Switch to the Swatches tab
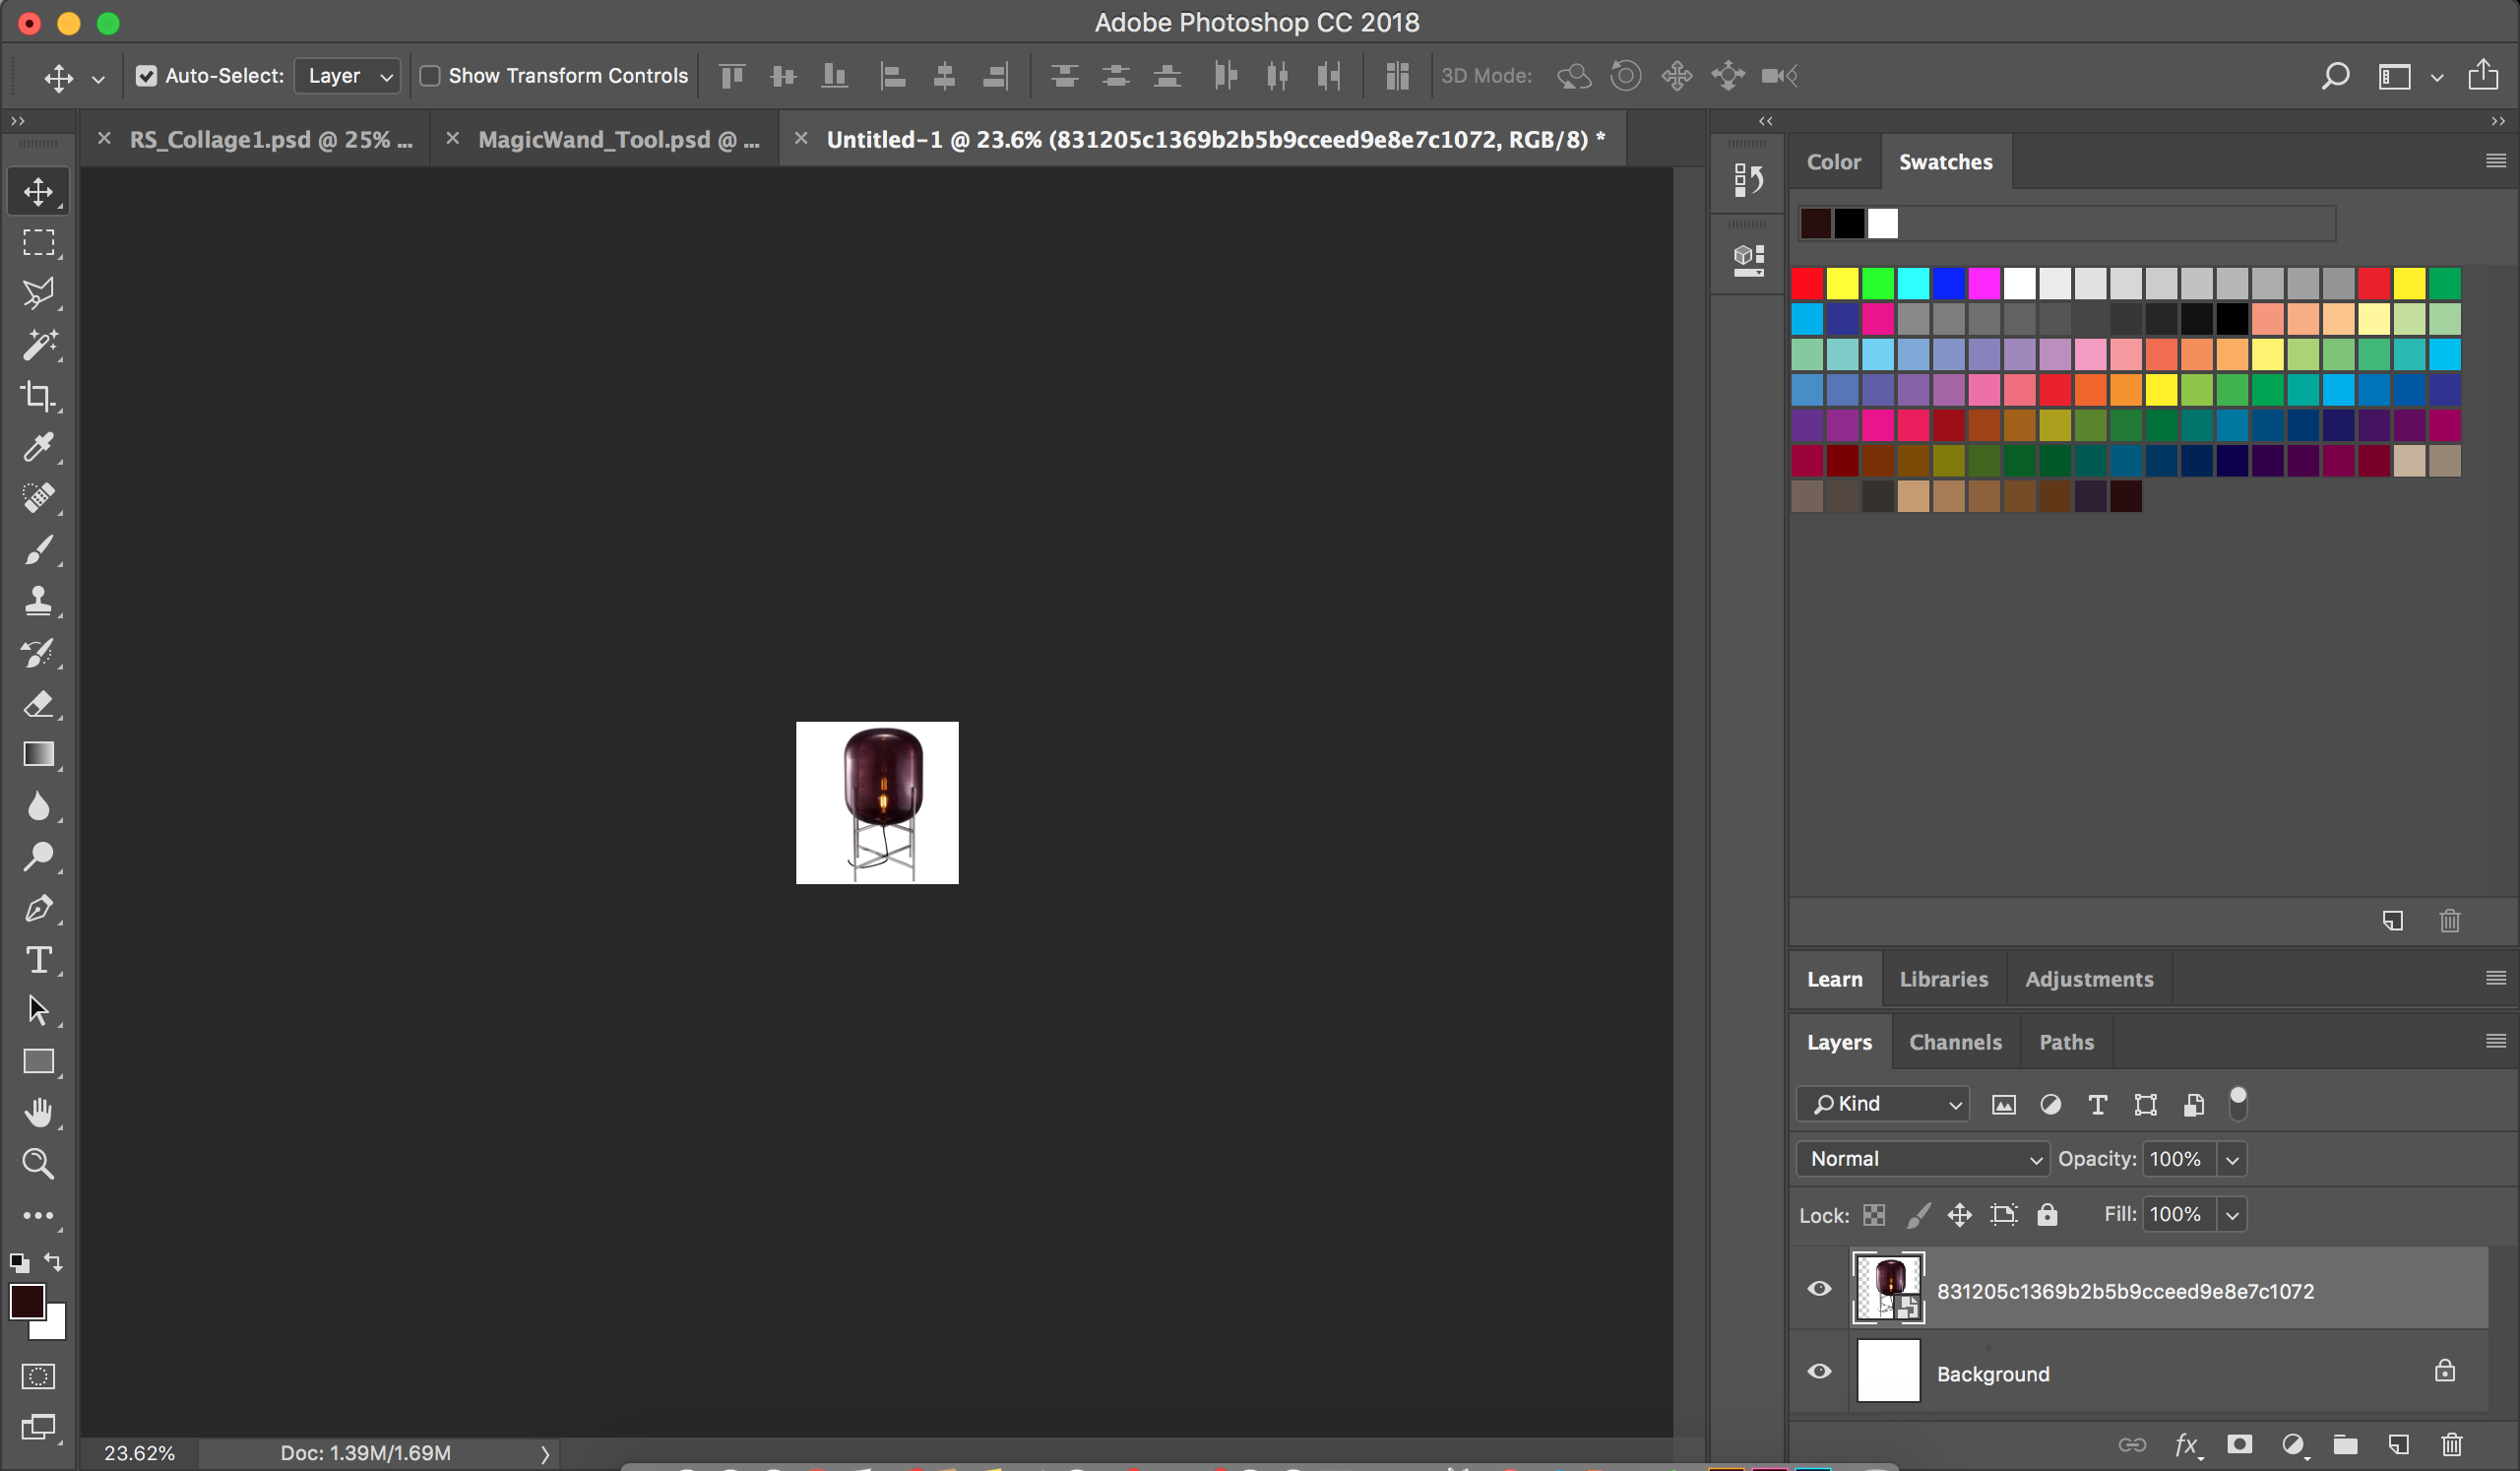This screenshot has width=2520, height=1471. coord(1944,160)
